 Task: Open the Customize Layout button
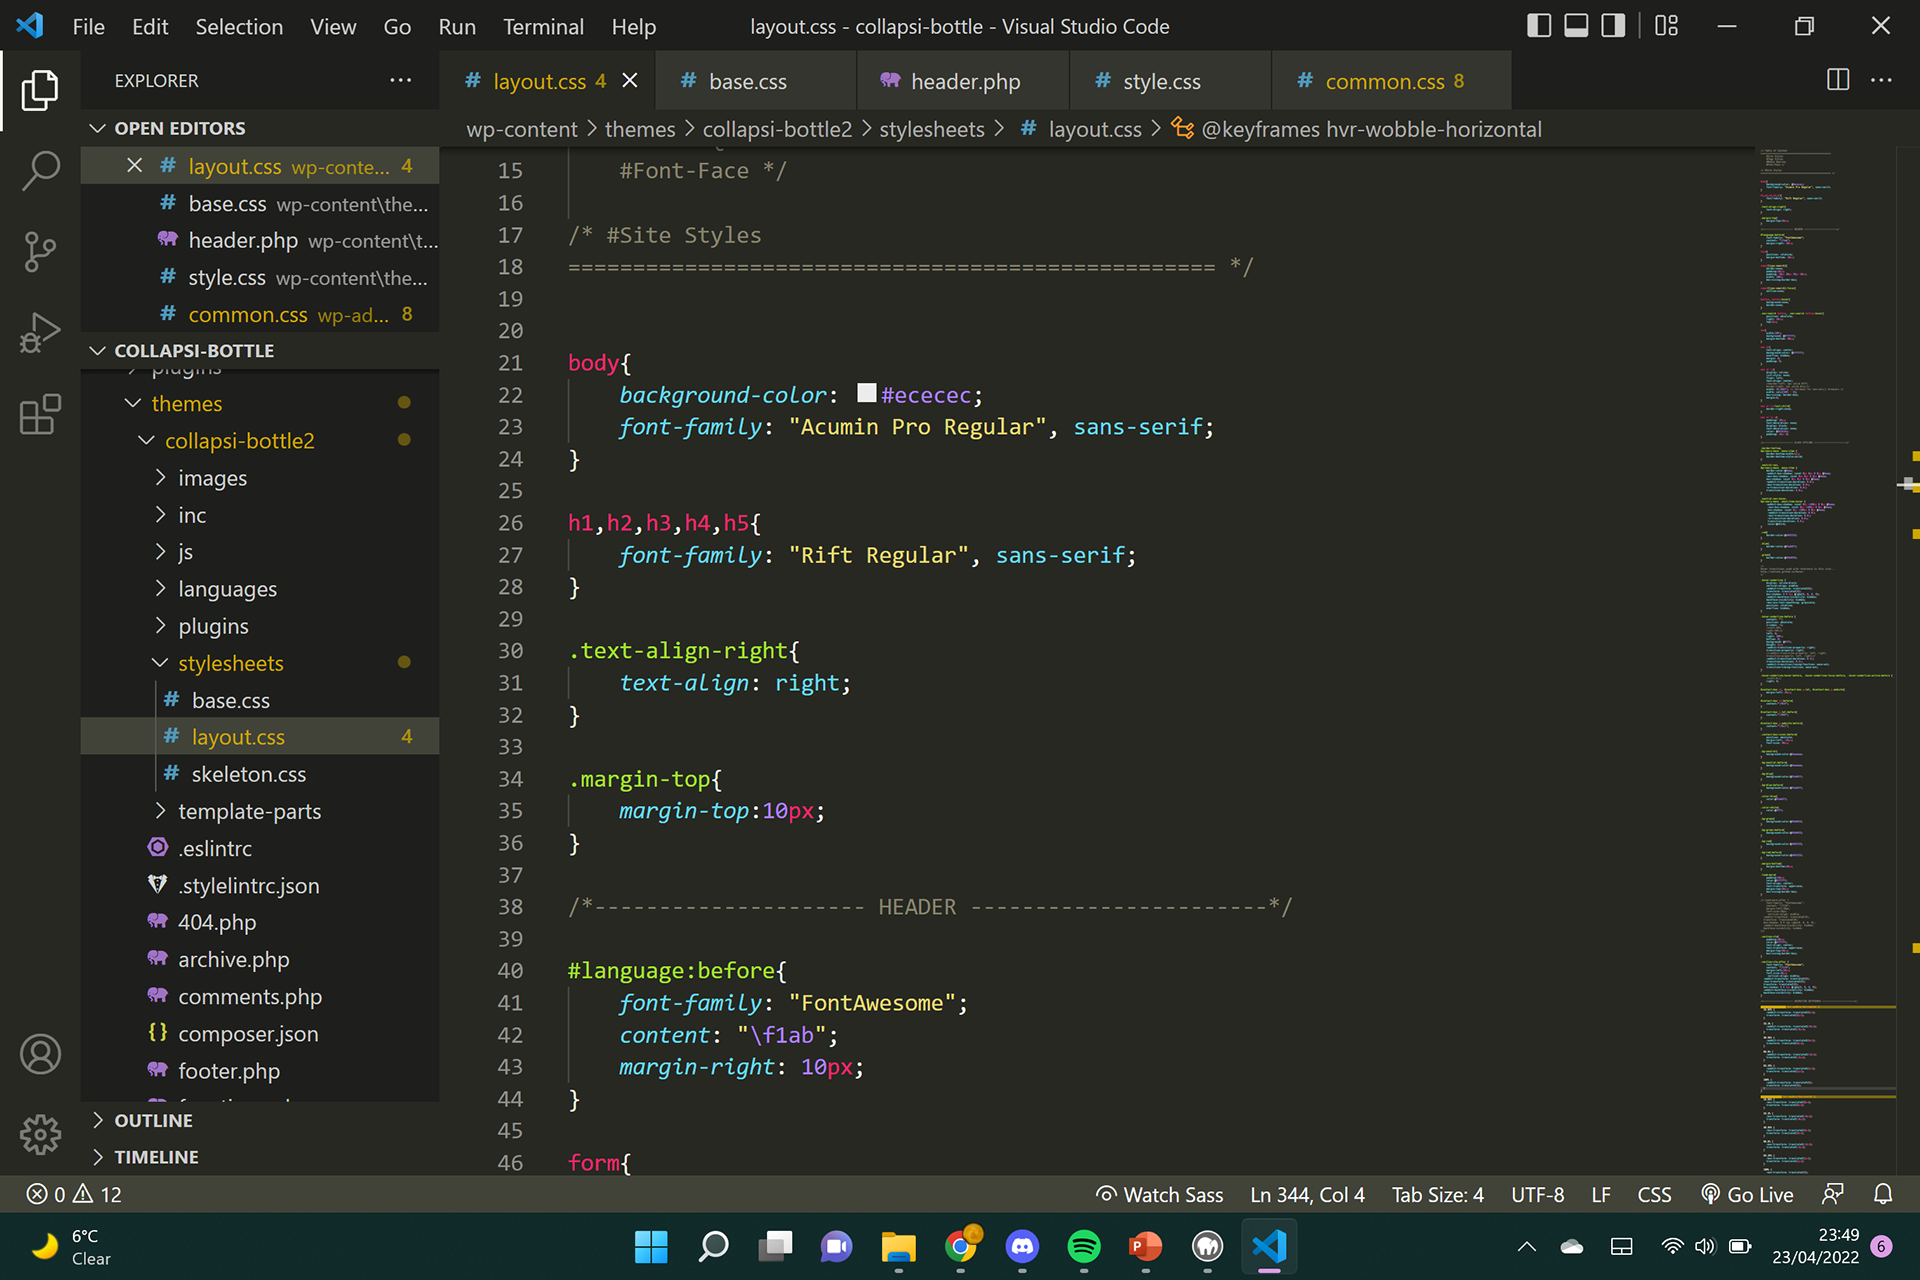click(x=1667, y=26)
